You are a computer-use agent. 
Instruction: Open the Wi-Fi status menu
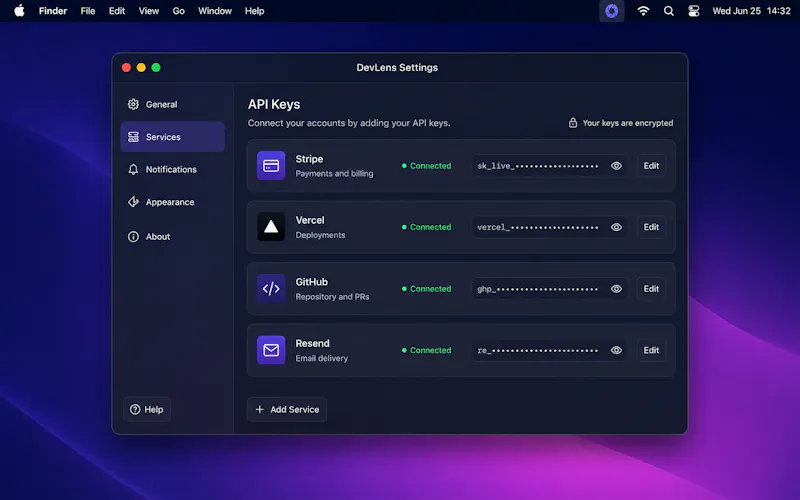pyautogui.click(x=643, y=11)
